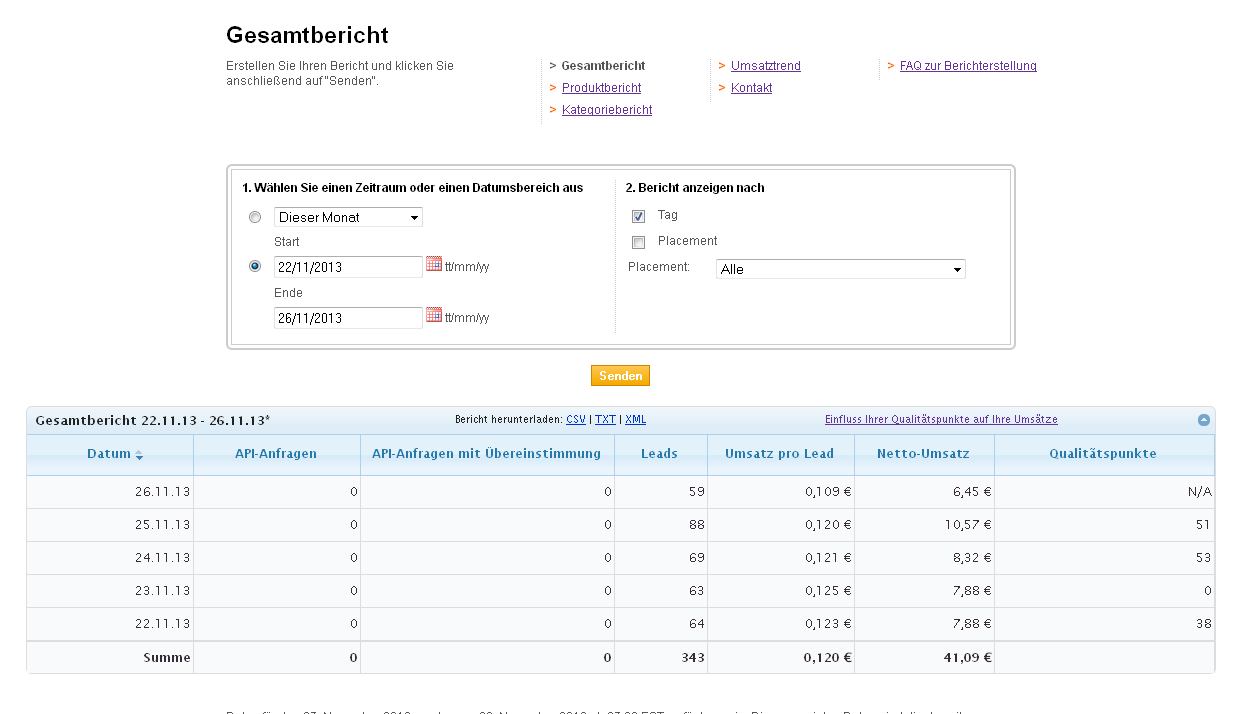Select the custom date range radio button
Image resolution: width=1234 pixels, height=714 pixels.
[x=255, y=266]
